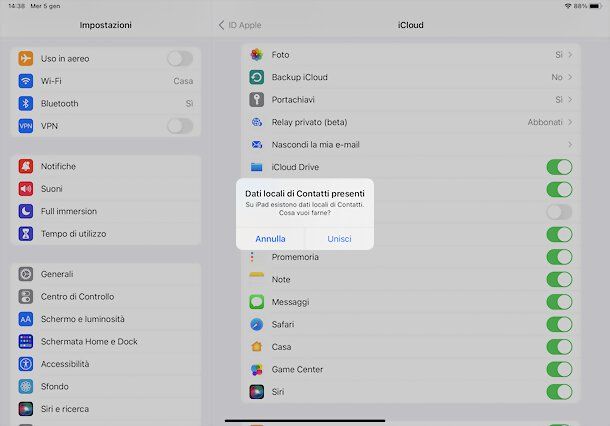Tap the Game Center icon
The width and height of the screenshot is (610, 426).
tap(257, 369)
